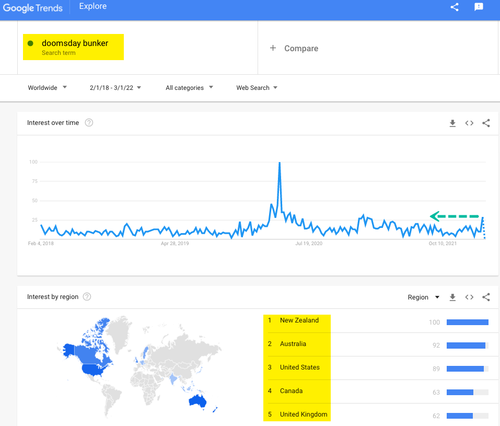
Task: Share the Interest over time chart
Action: [x=486, y=123]
